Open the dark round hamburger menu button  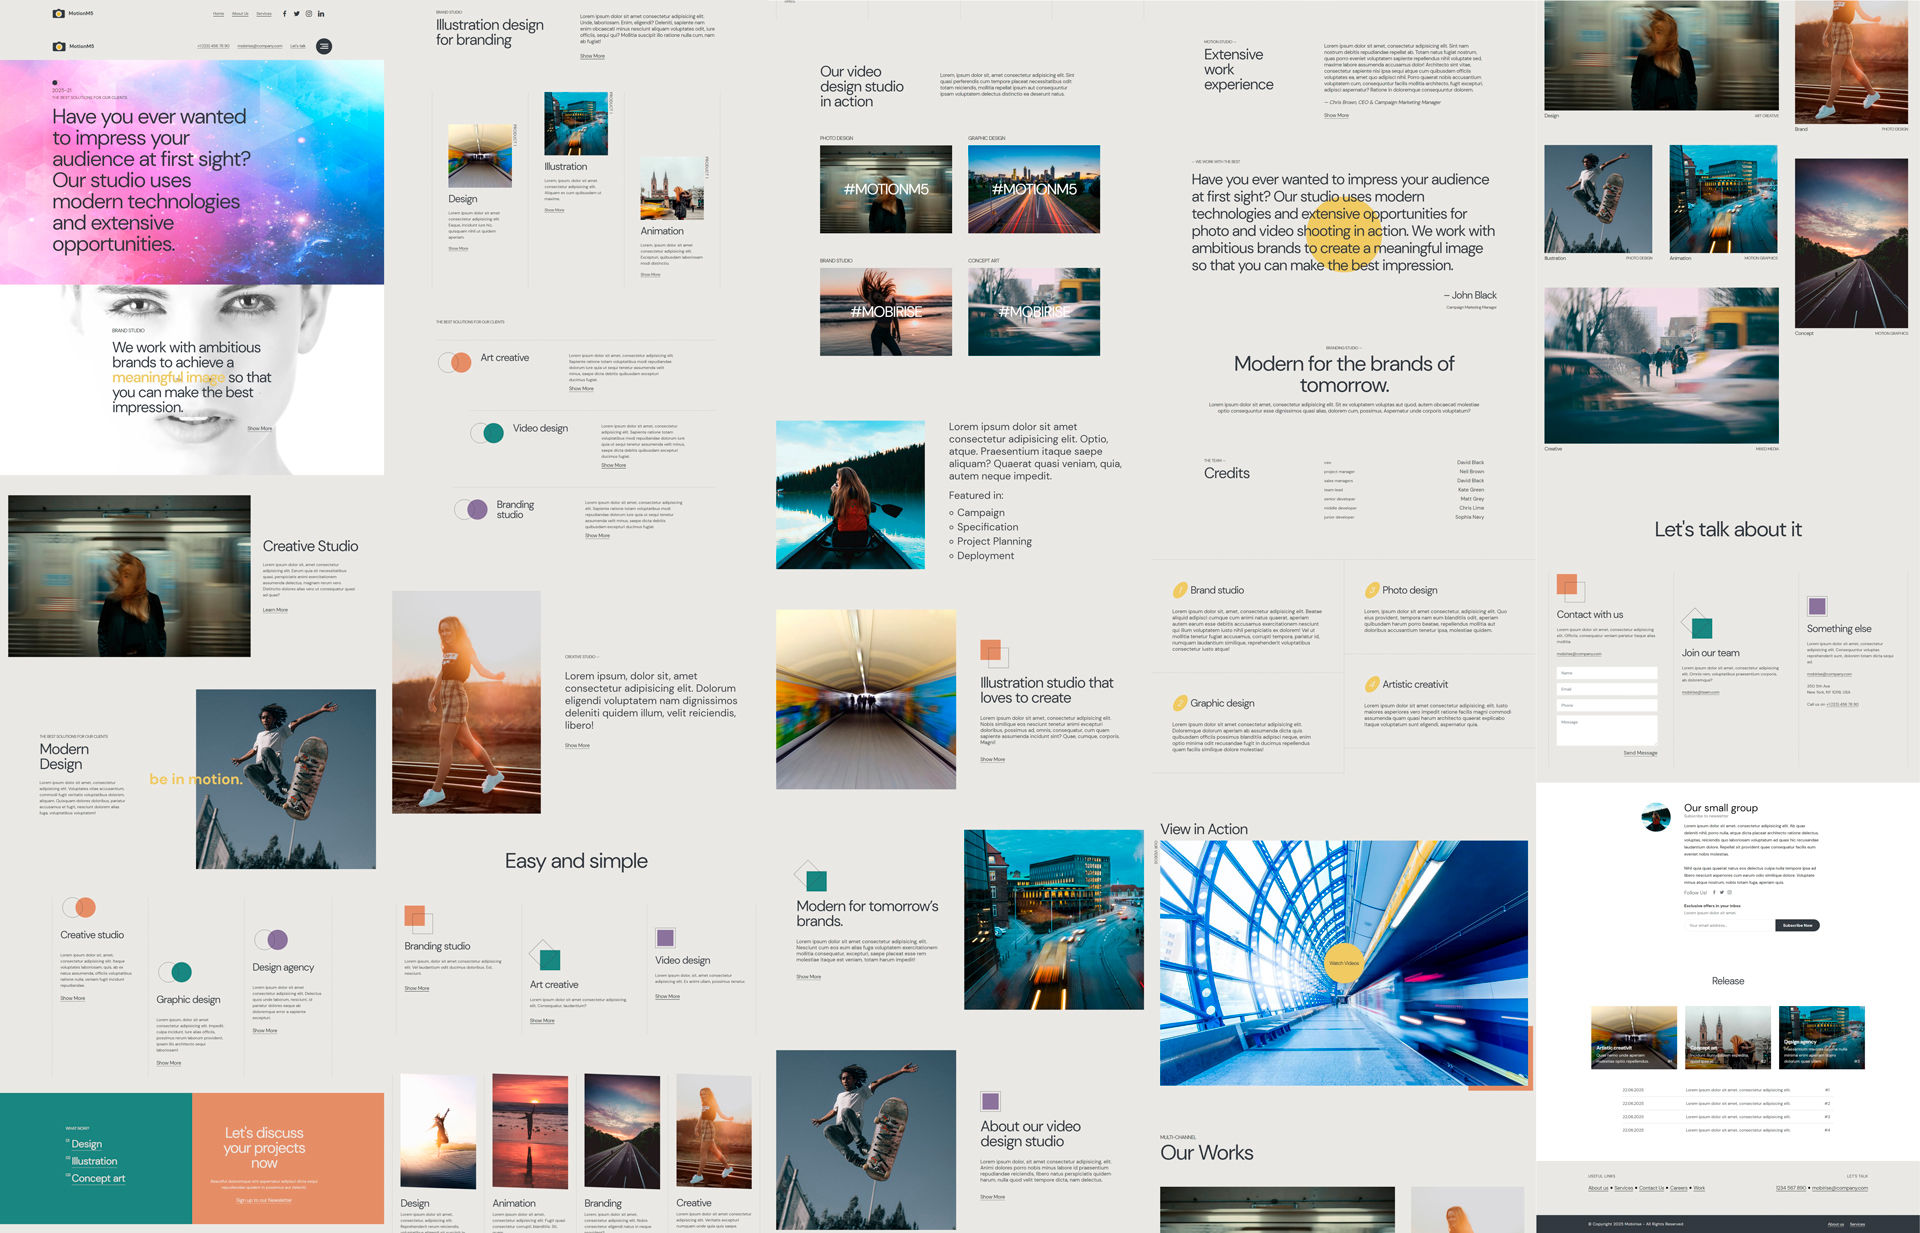pos(324,46)
